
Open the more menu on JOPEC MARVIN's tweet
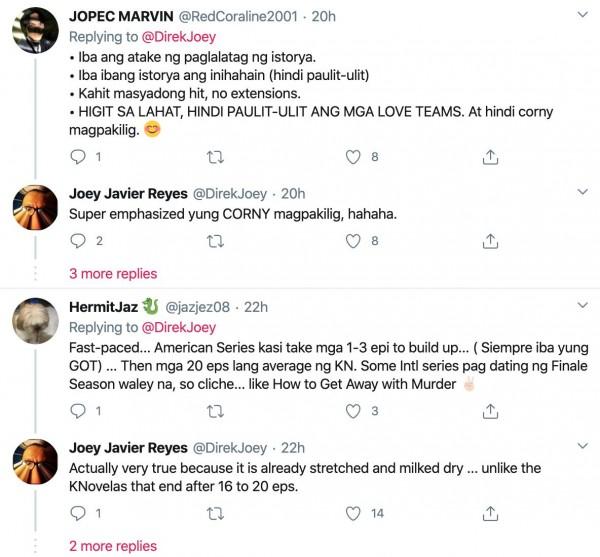(x=584, y=16)
